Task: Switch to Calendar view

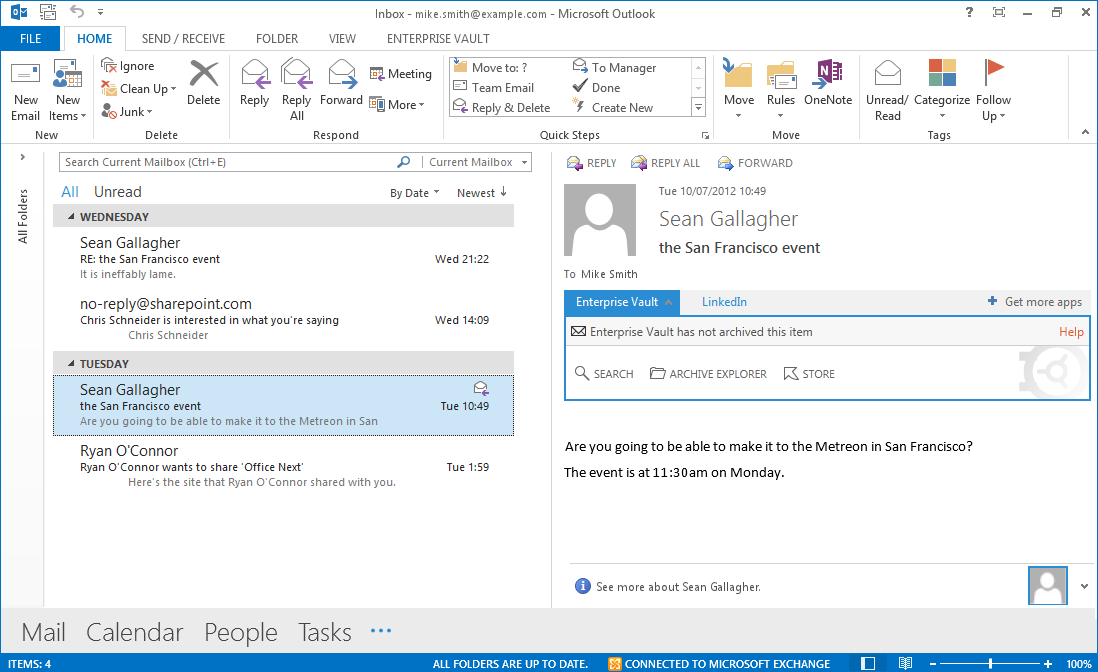Action: tap(134, 632)
